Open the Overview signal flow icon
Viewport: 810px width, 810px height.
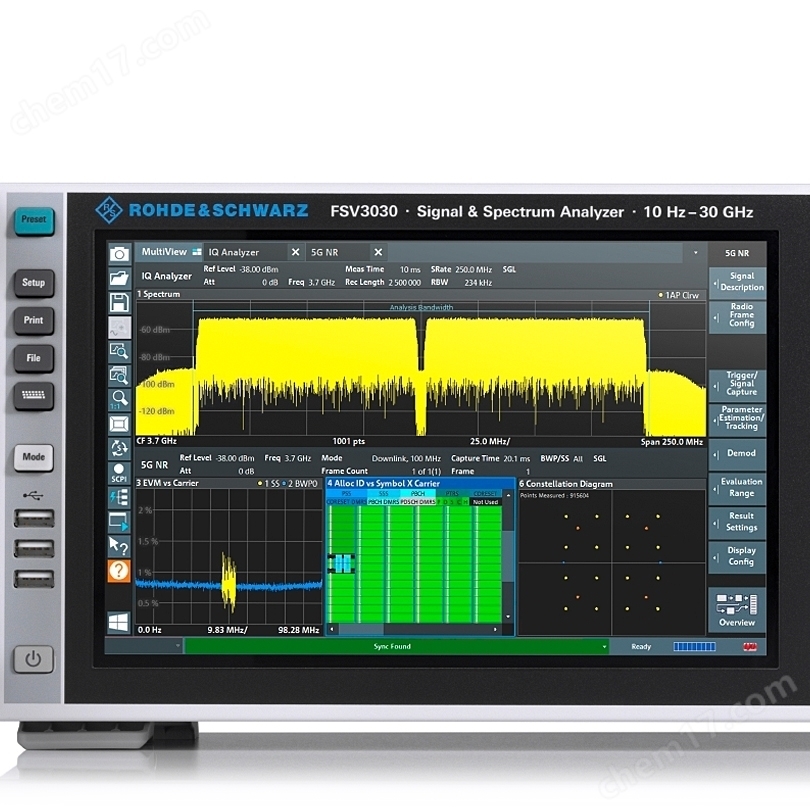pyautogui.click(x=737, y=610)
